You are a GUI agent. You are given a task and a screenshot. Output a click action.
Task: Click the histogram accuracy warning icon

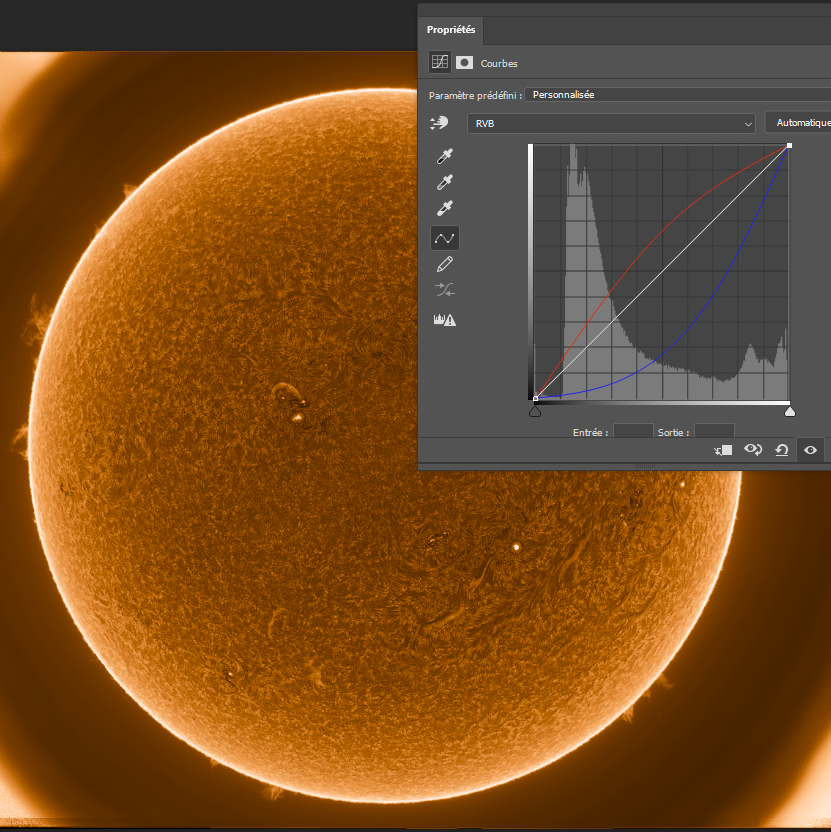click(x=443, y=320)
